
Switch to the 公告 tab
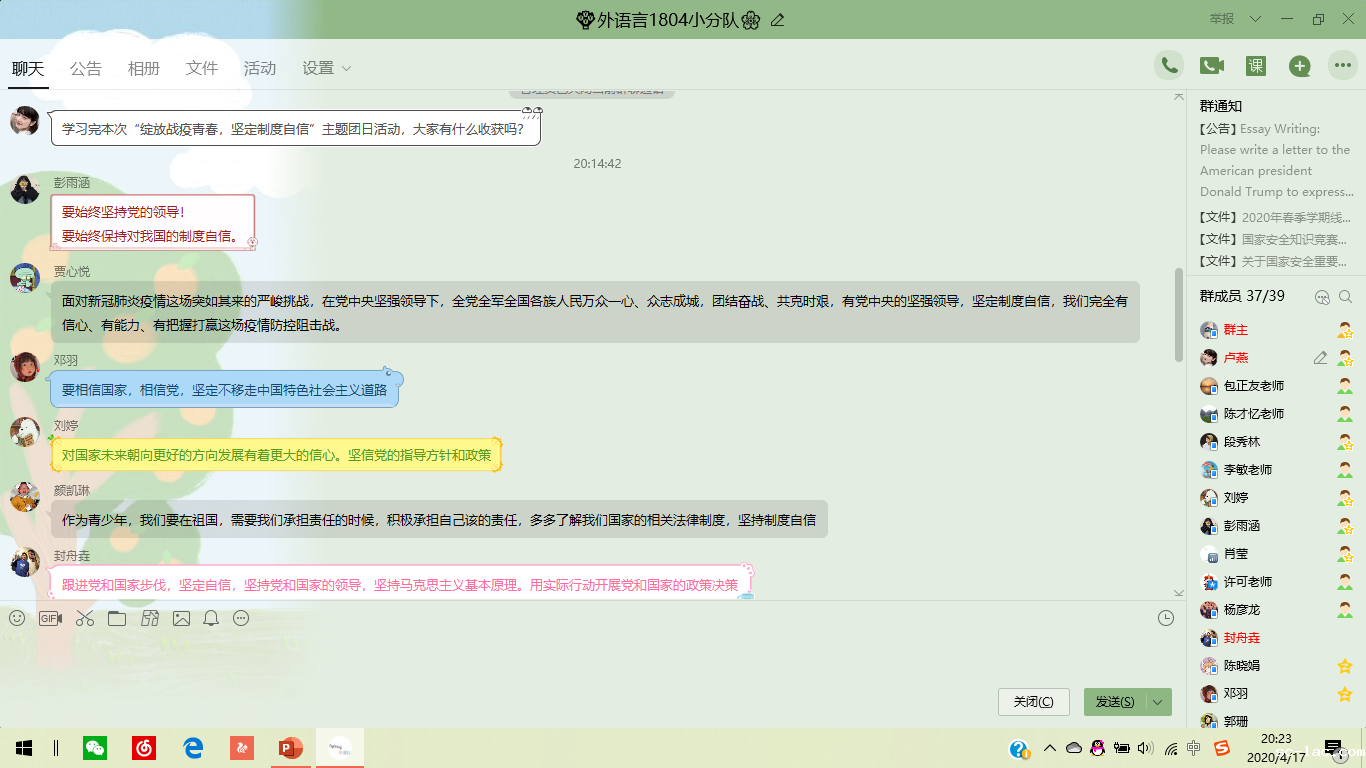[86, 68]
